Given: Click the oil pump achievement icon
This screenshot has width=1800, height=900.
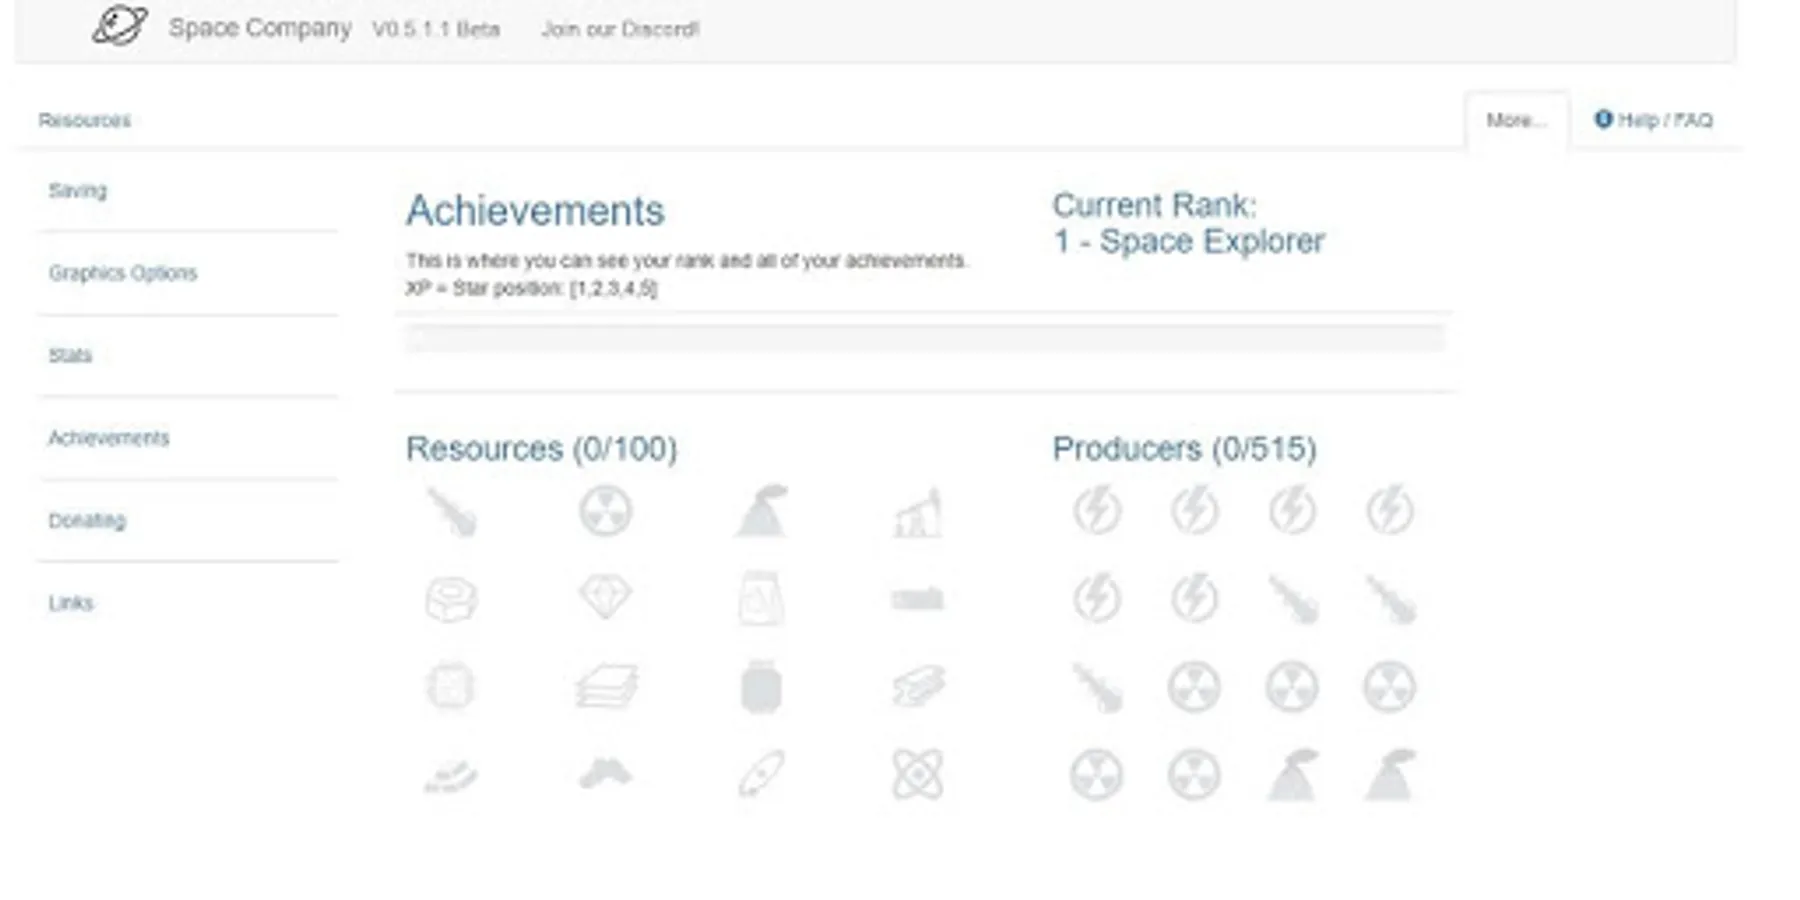Looking at the screenshot, I should pyautogui.click(x=917, y=514).
